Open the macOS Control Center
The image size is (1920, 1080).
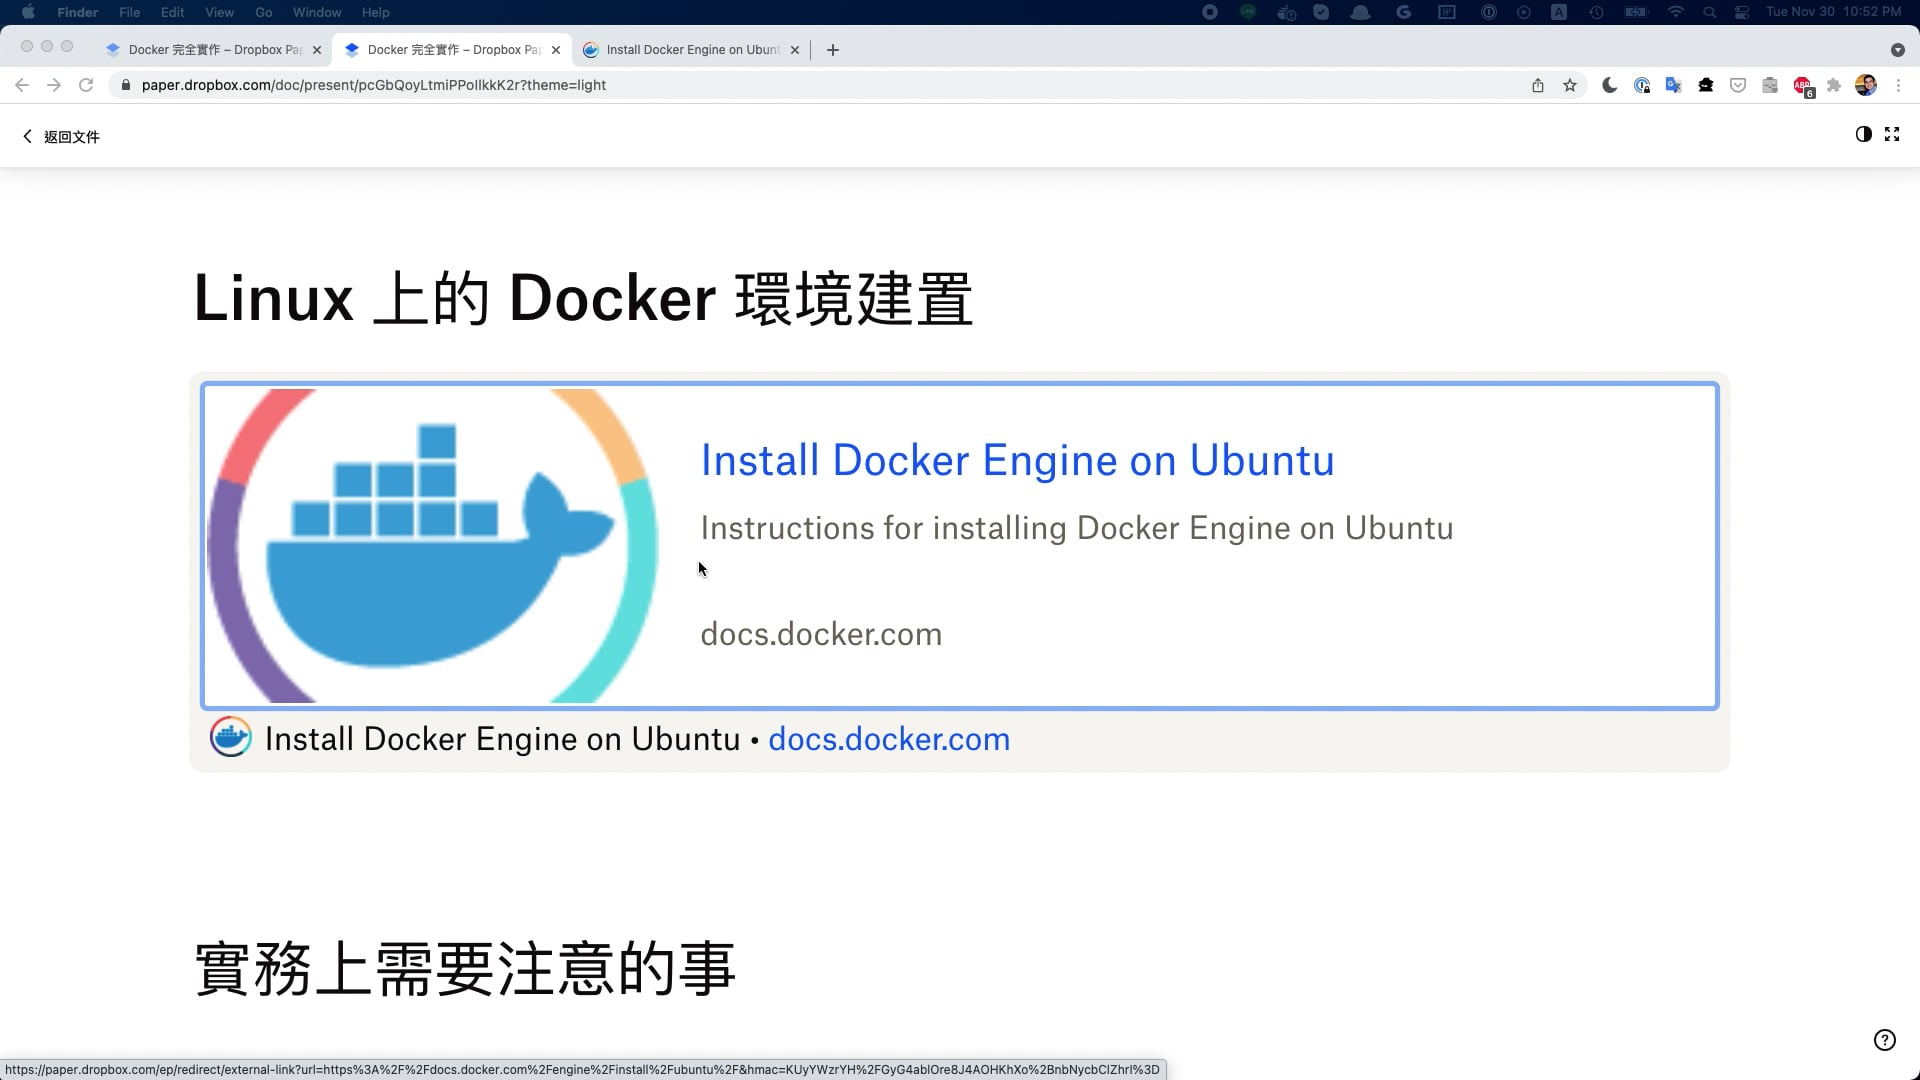pos(1742,12)
